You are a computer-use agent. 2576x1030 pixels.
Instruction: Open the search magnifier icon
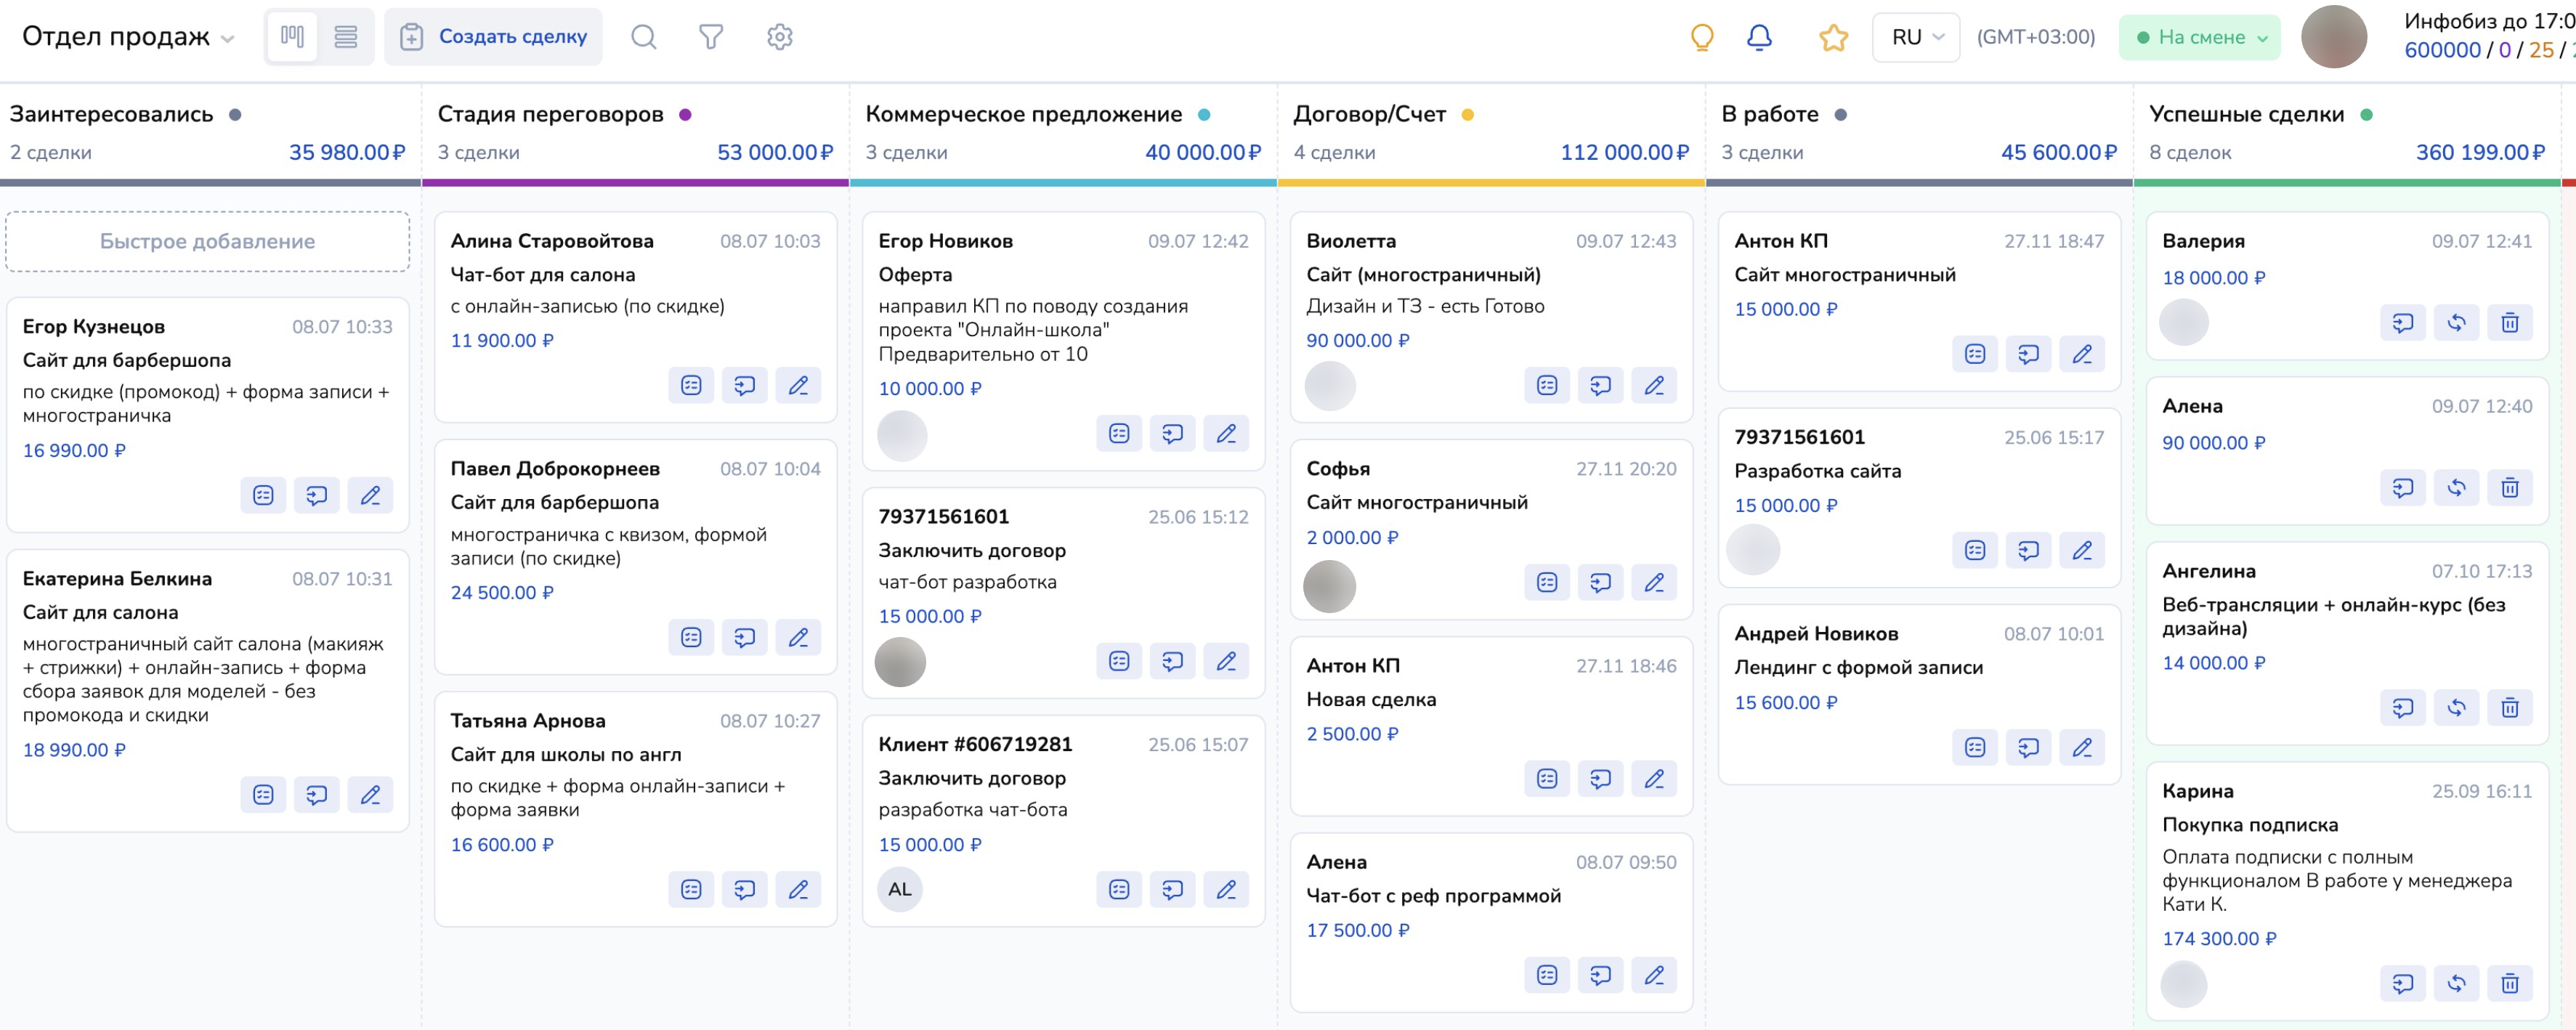(x=644, y=37)
